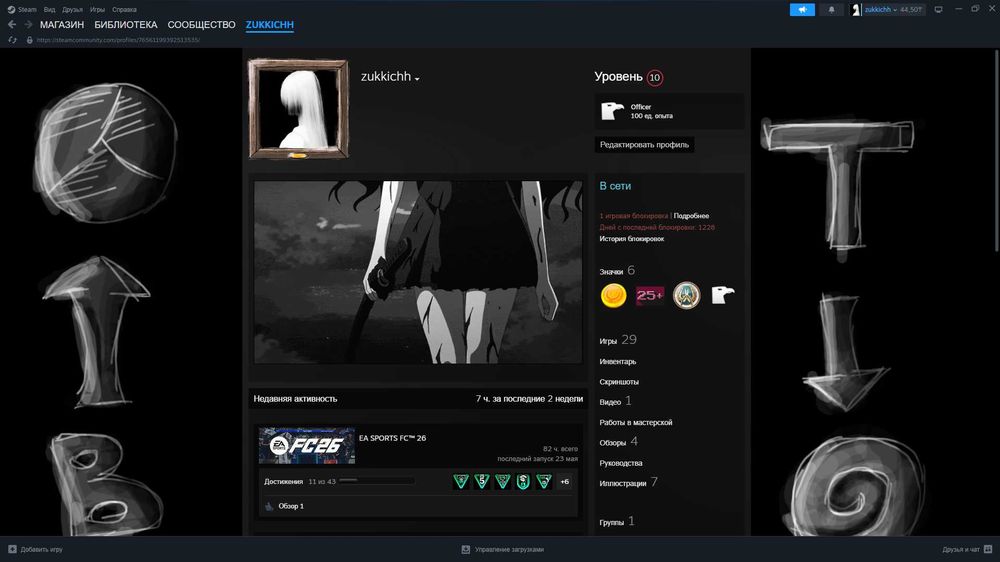Switch to Big Picture mode via the monitor icon

(938, 10)
